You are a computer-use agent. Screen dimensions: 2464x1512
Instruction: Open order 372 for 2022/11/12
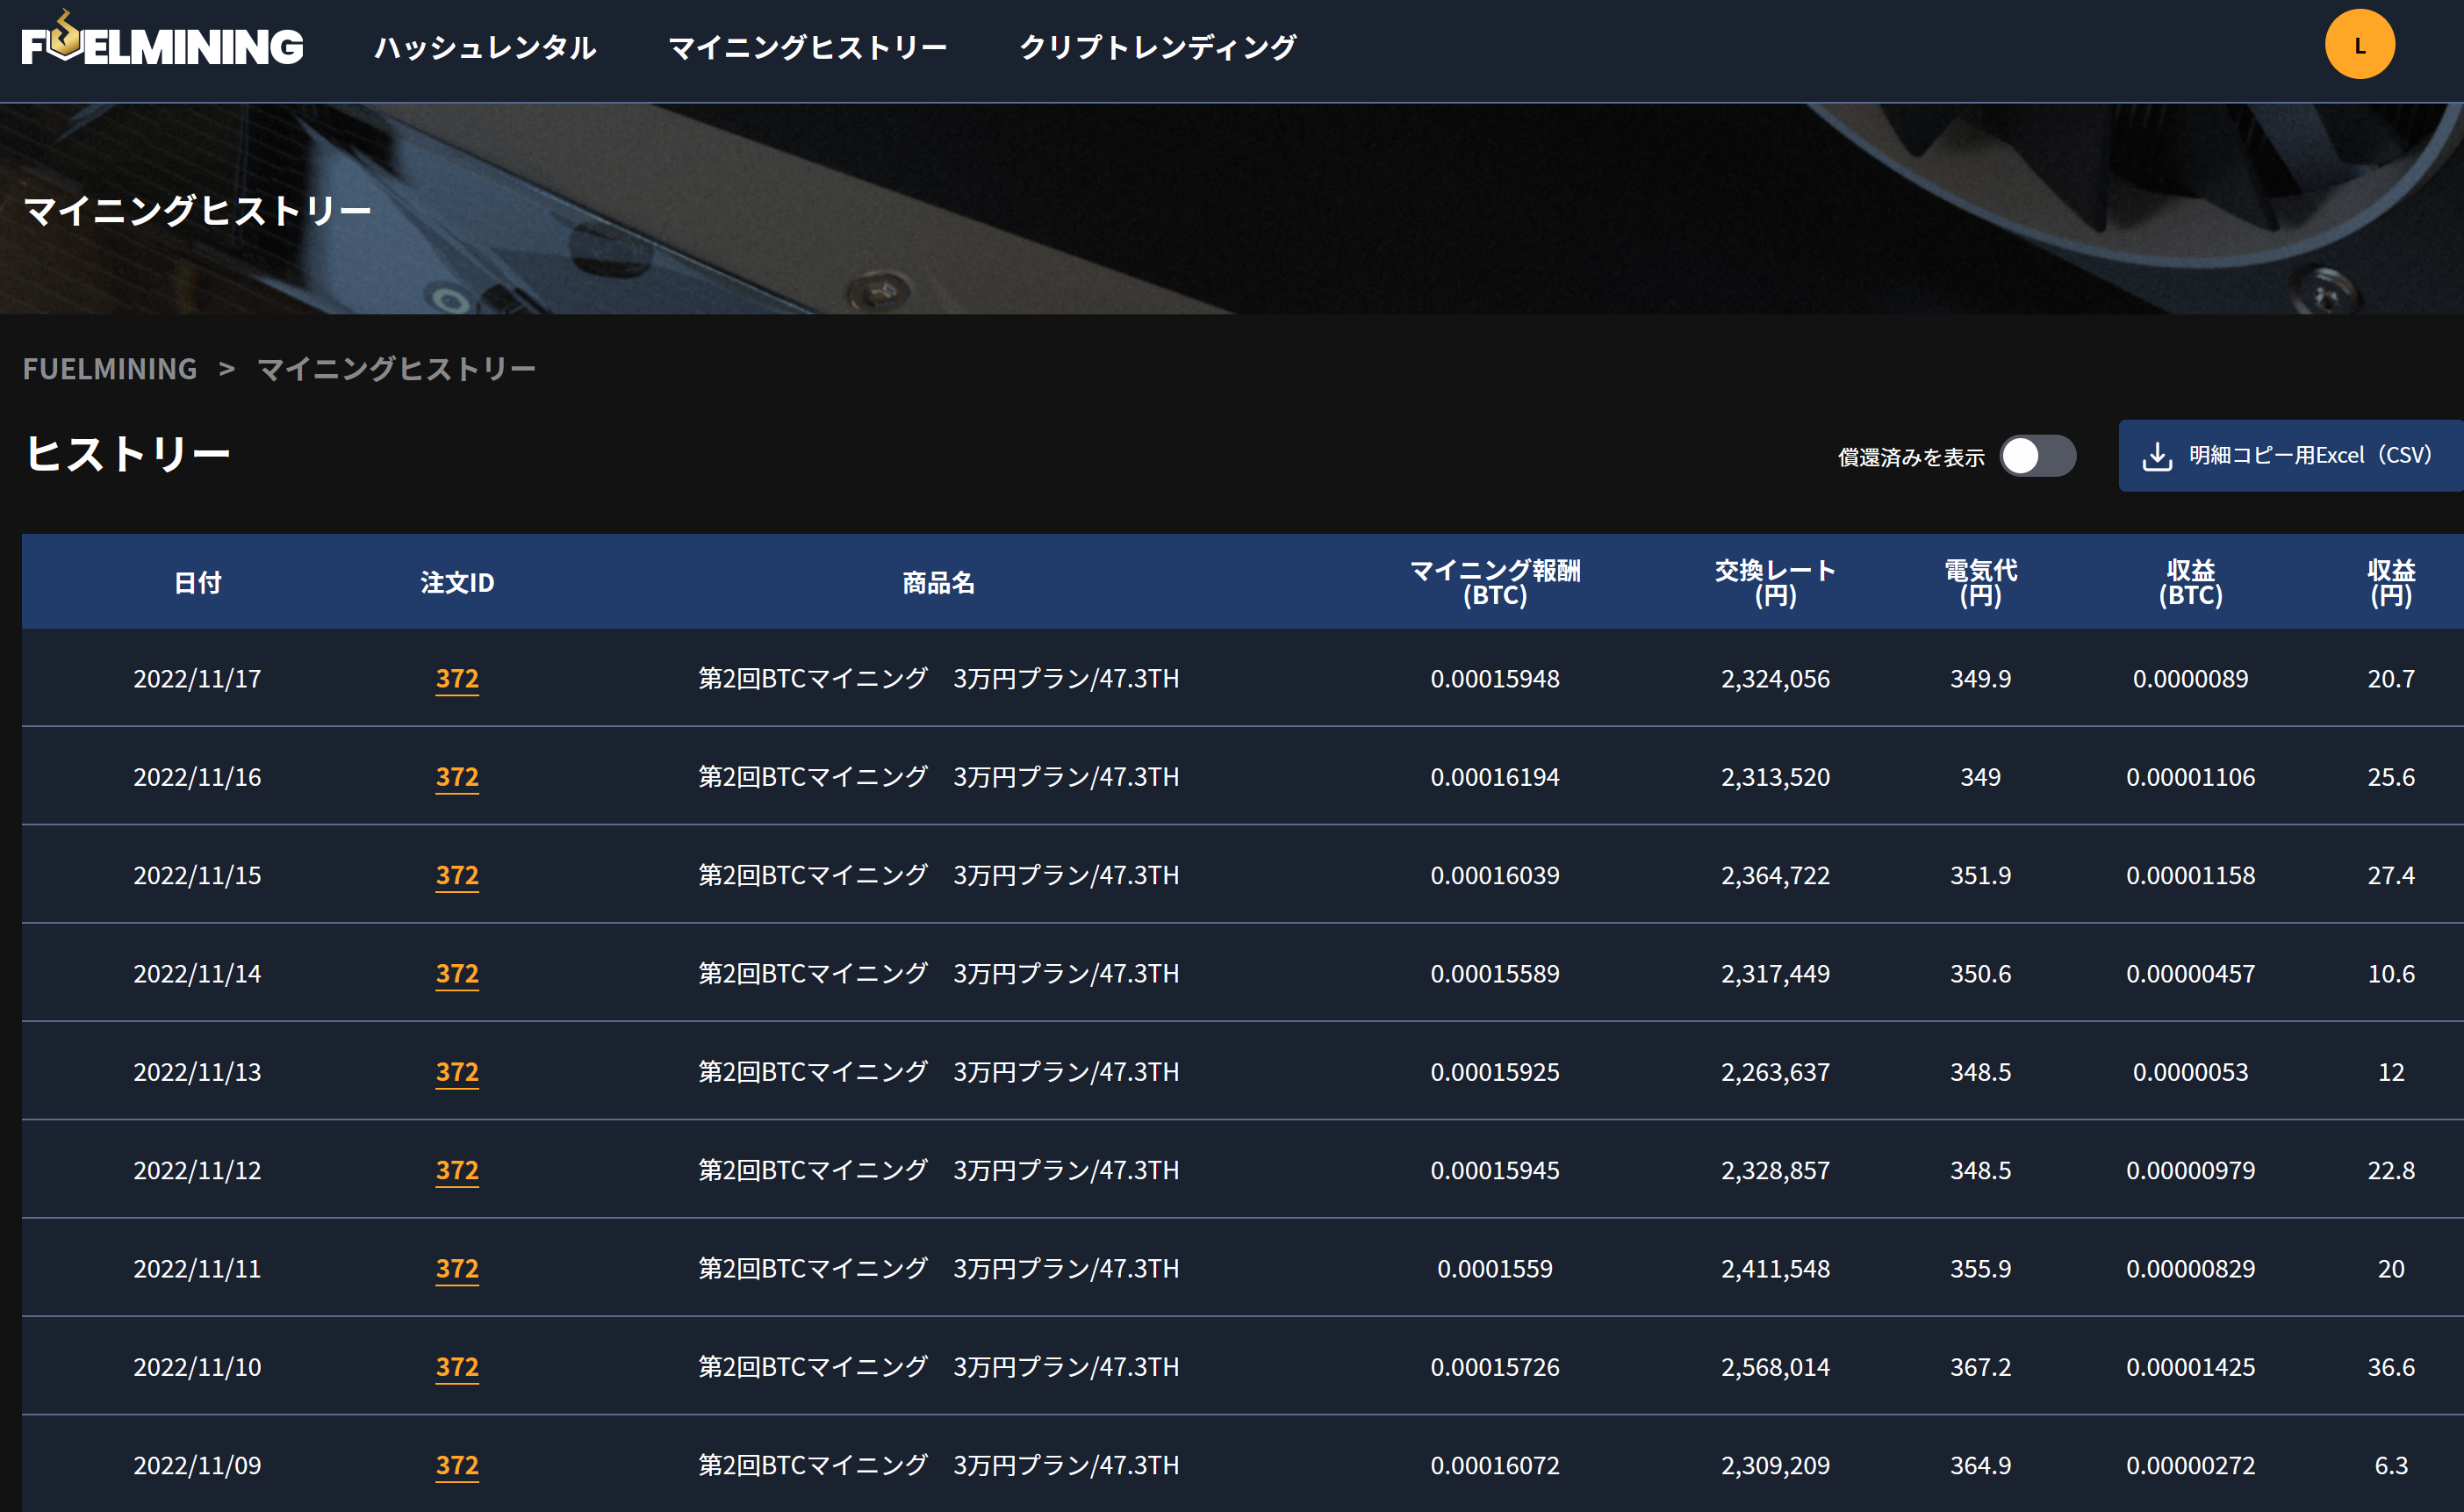(x=457, y=1170)
